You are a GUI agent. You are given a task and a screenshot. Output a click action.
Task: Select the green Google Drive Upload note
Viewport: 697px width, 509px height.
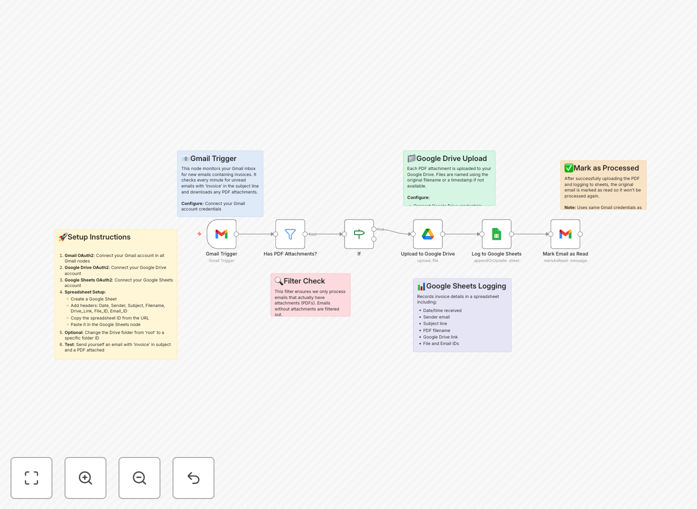(x=449, y=178)
